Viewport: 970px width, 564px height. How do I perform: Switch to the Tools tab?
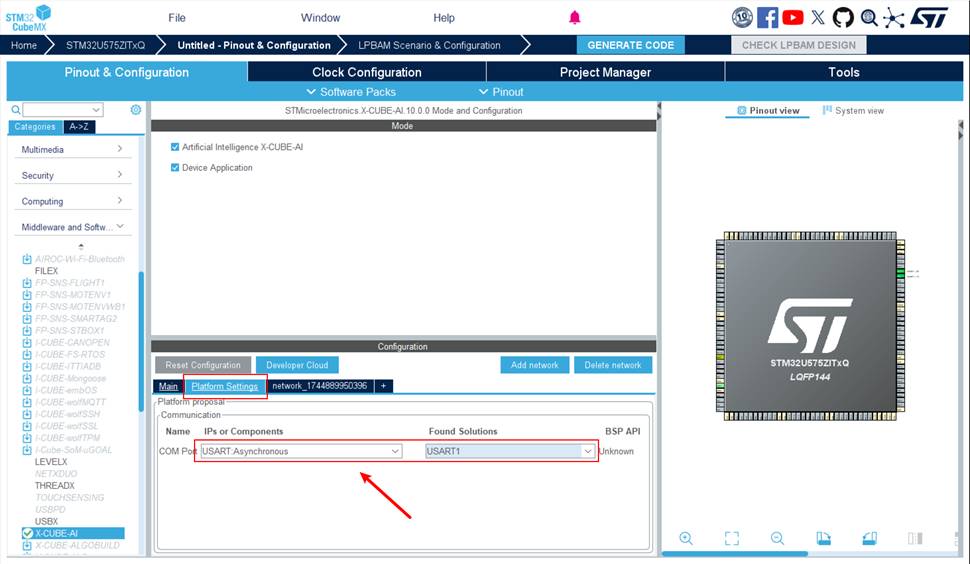pos(844,72)
